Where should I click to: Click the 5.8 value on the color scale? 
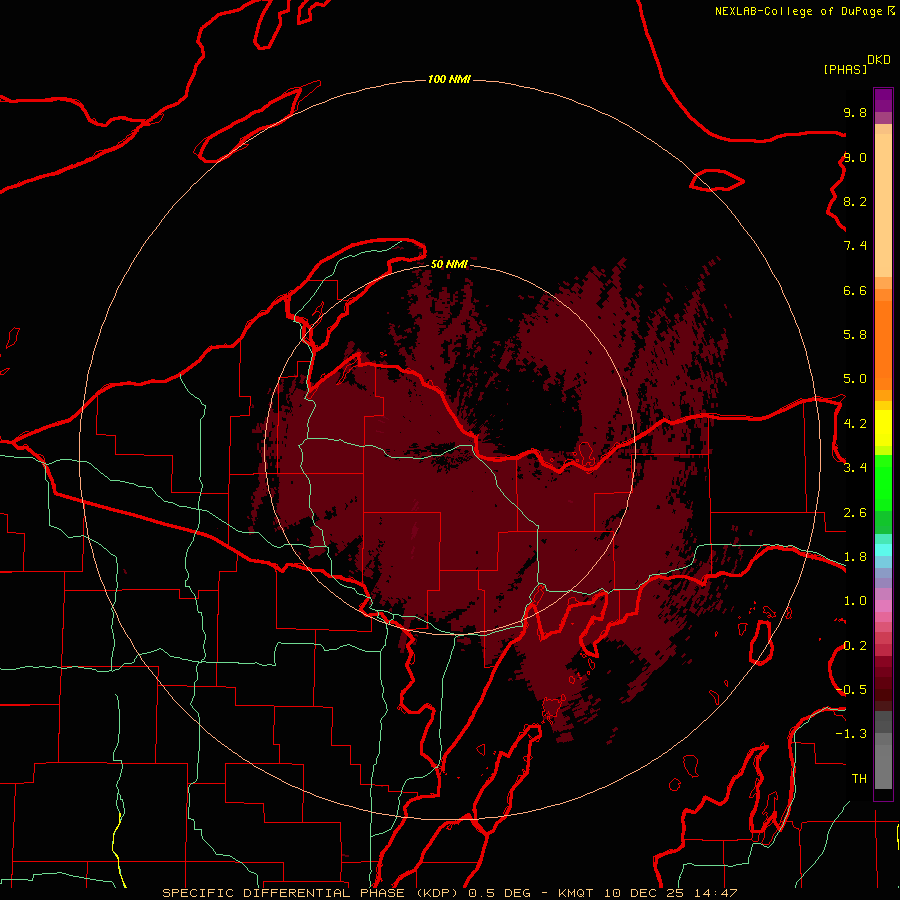click(855, 335)
